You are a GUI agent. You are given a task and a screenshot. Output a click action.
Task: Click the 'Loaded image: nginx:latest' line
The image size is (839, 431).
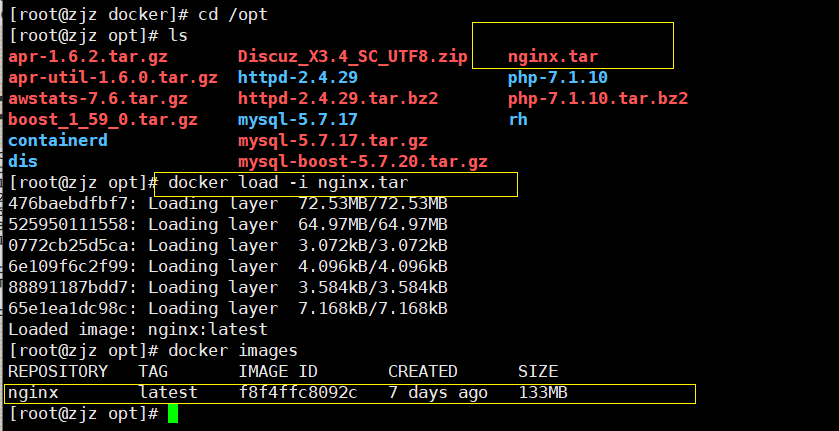138,329
